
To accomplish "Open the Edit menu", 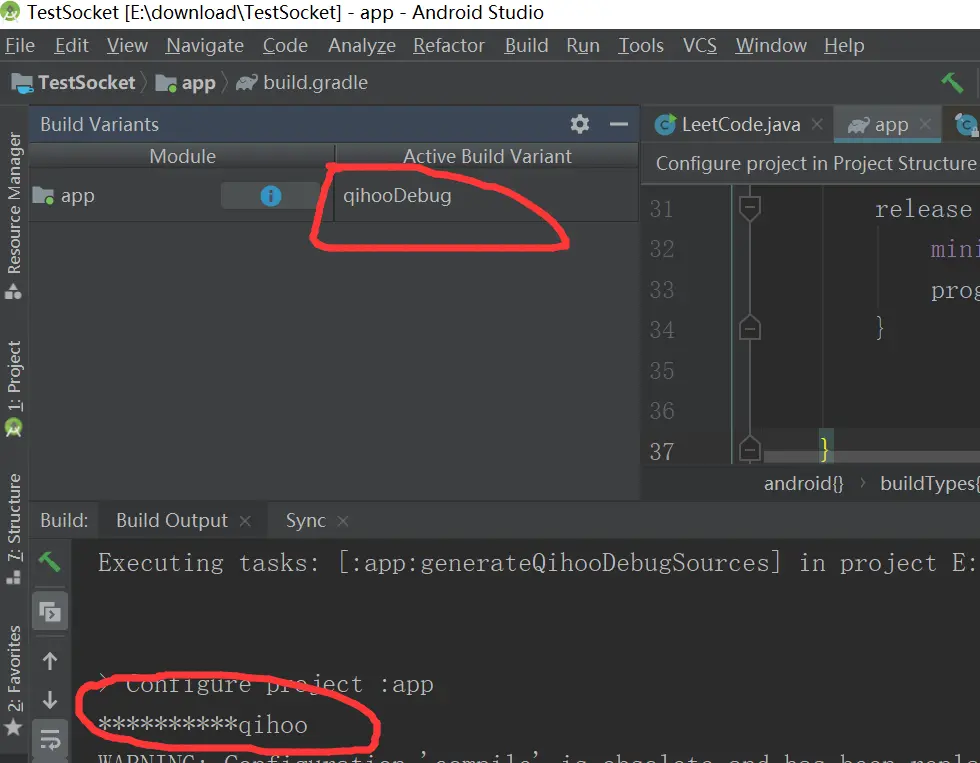I will coord(71,46).
